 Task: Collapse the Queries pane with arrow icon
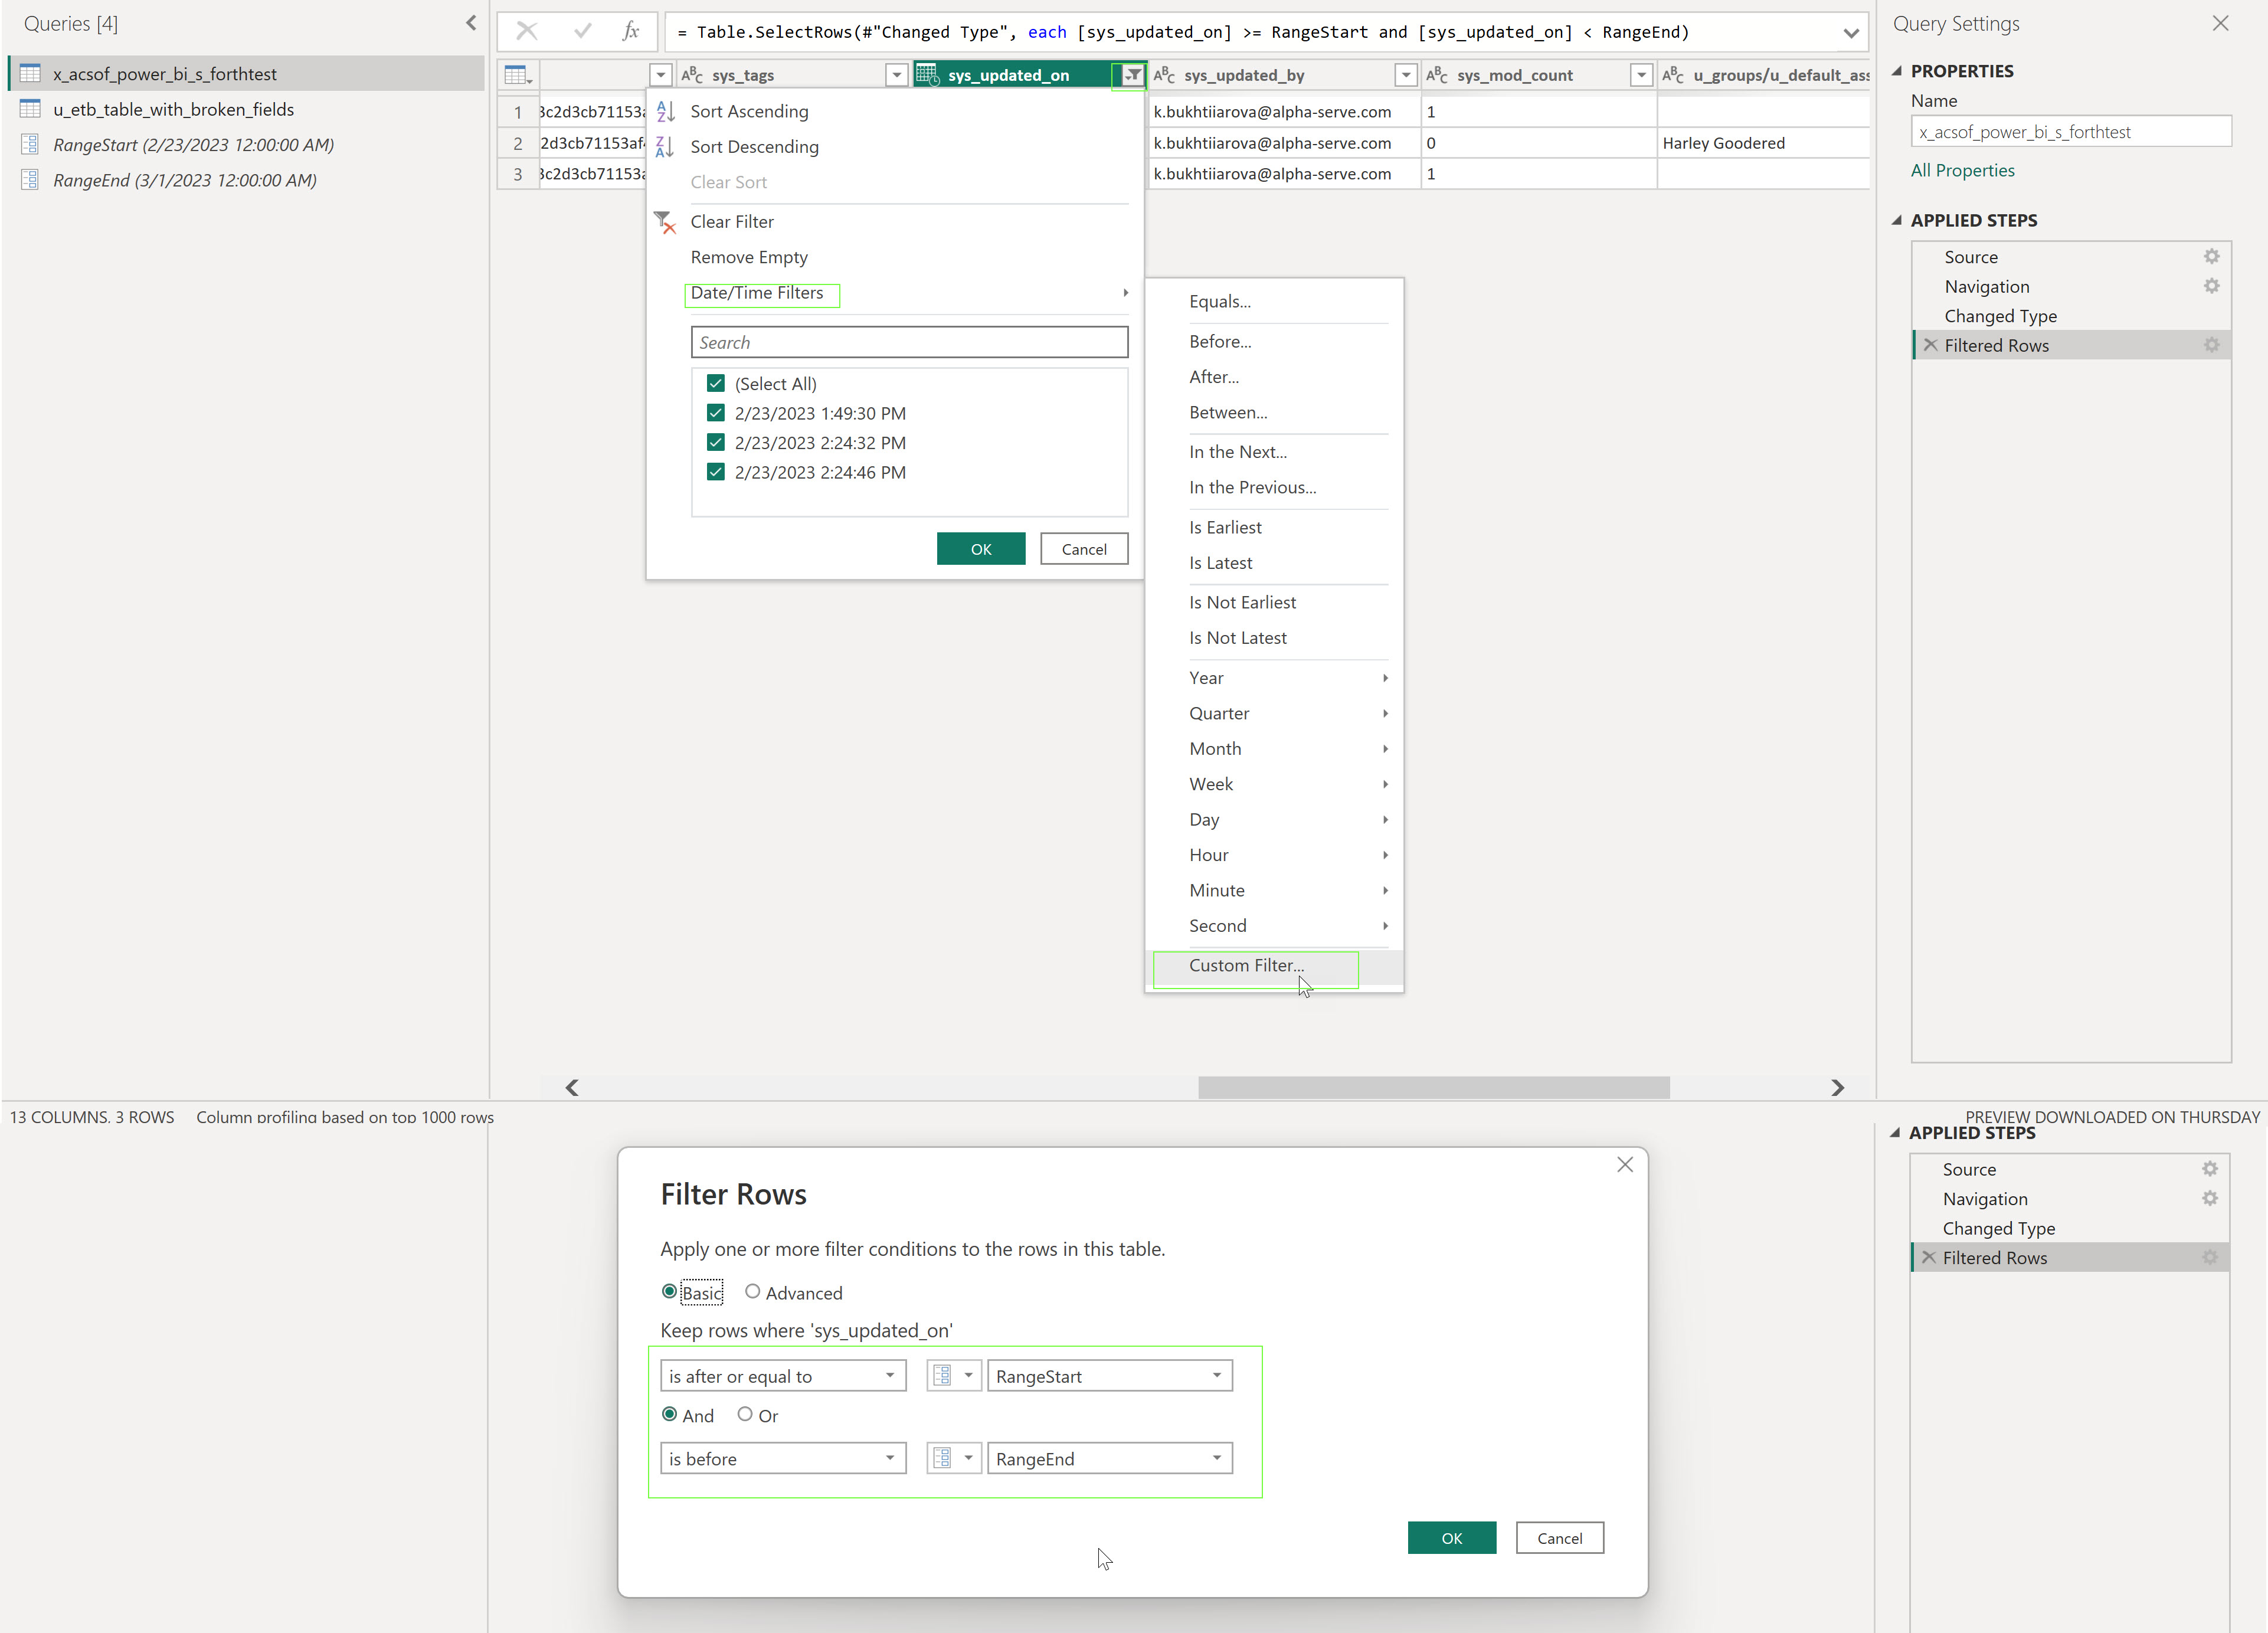[471, 23]
